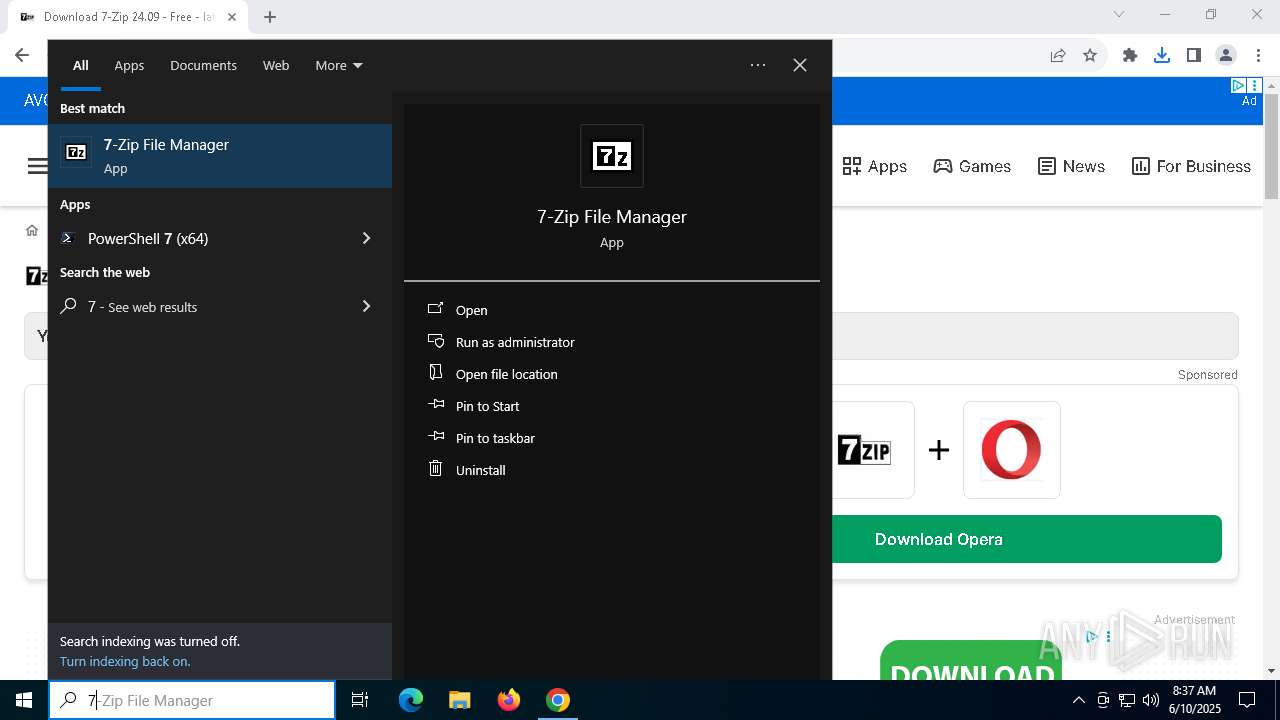Open the website hamburger menu

37,166
